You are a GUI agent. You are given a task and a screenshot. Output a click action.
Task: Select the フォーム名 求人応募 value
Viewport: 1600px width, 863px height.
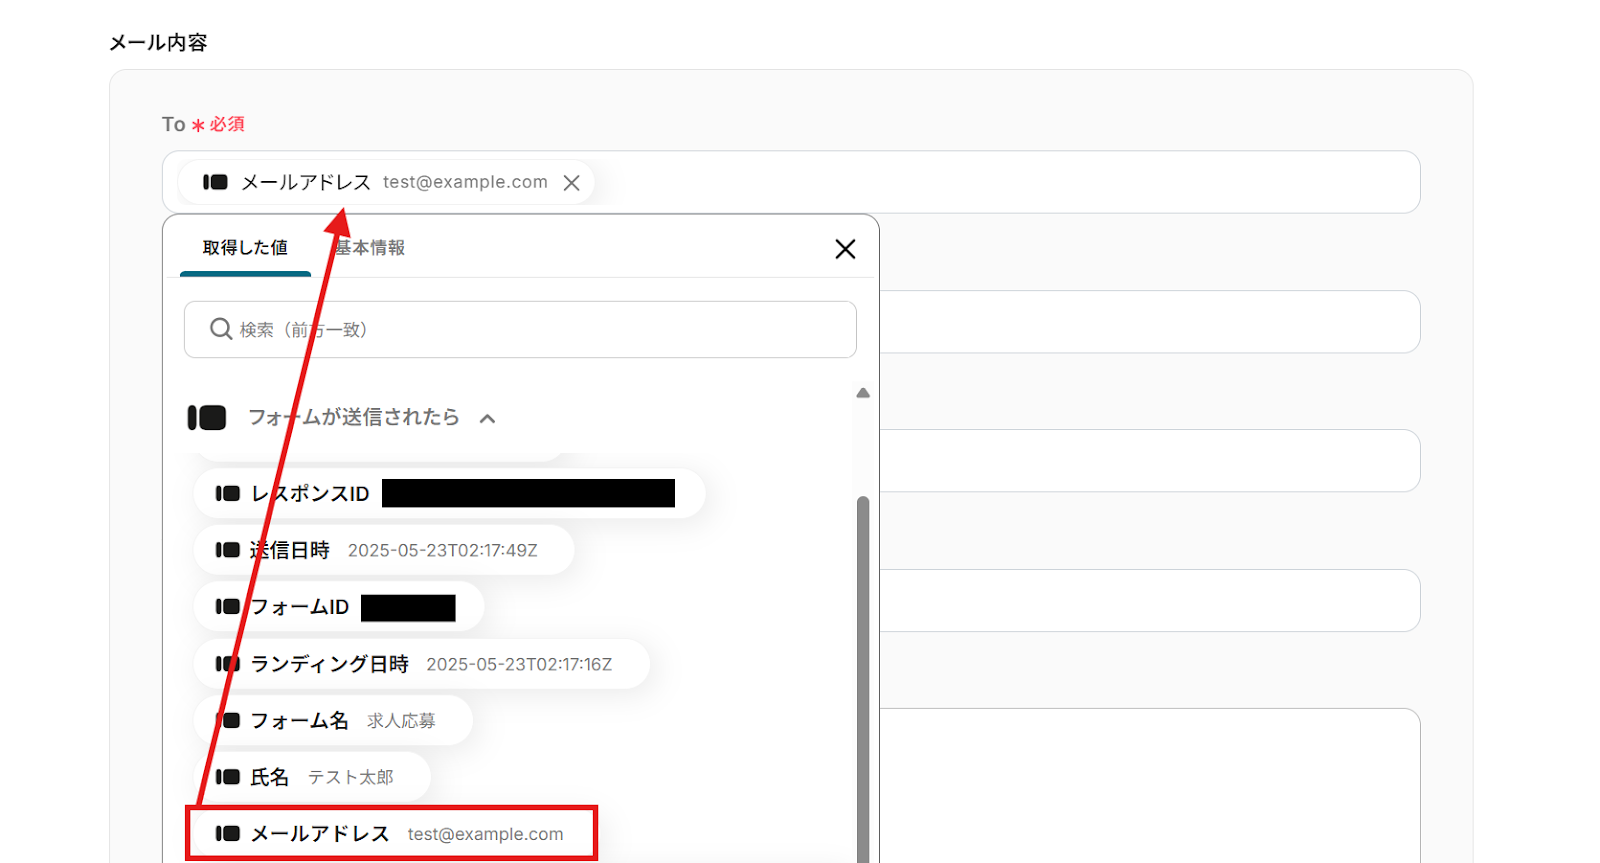pyautogui.click(x=333, y=721)
